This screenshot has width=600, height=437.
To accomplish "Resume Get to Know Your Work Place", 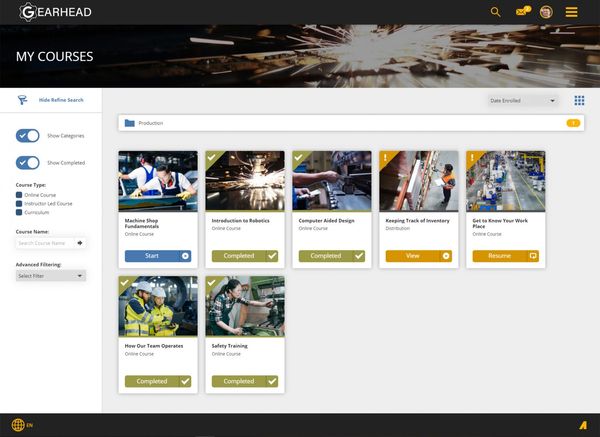I will [x=505, y=256].
